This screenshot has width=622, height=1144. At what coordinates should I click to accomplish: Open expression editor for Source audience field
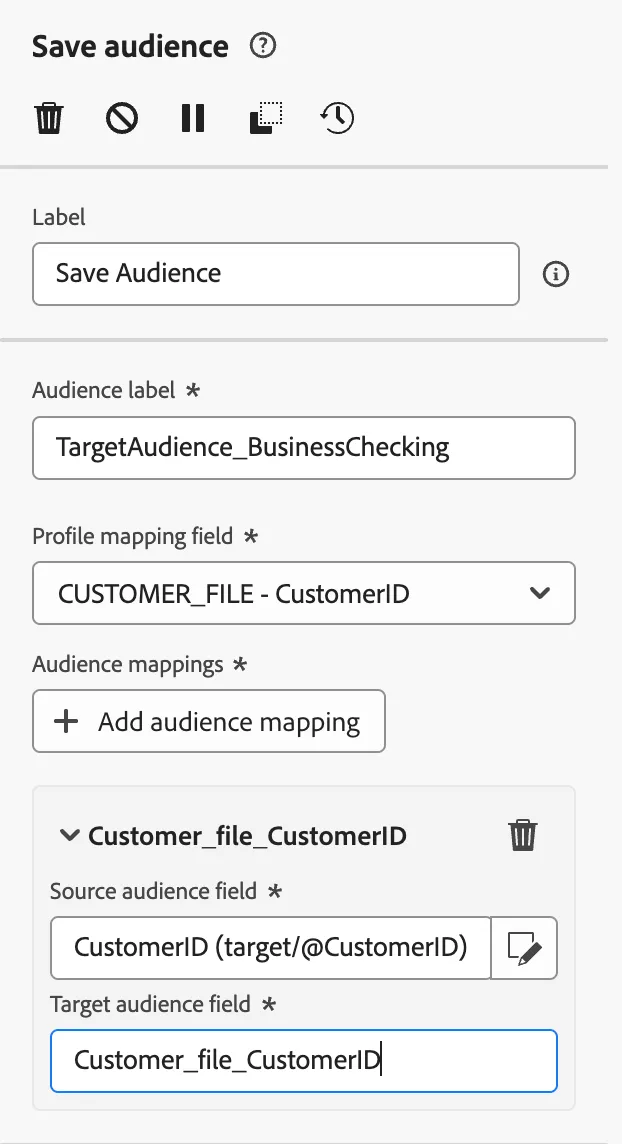524,948
